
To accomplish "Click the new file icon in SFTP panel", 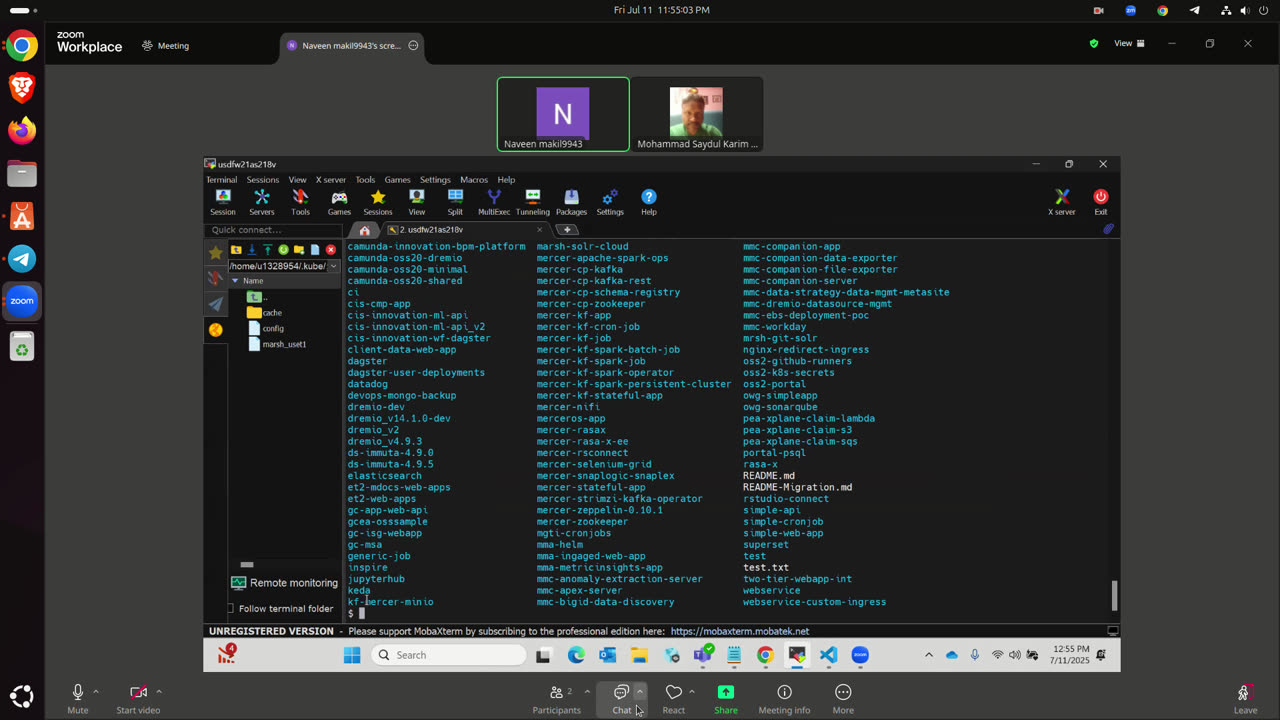I will click(315, 250).
